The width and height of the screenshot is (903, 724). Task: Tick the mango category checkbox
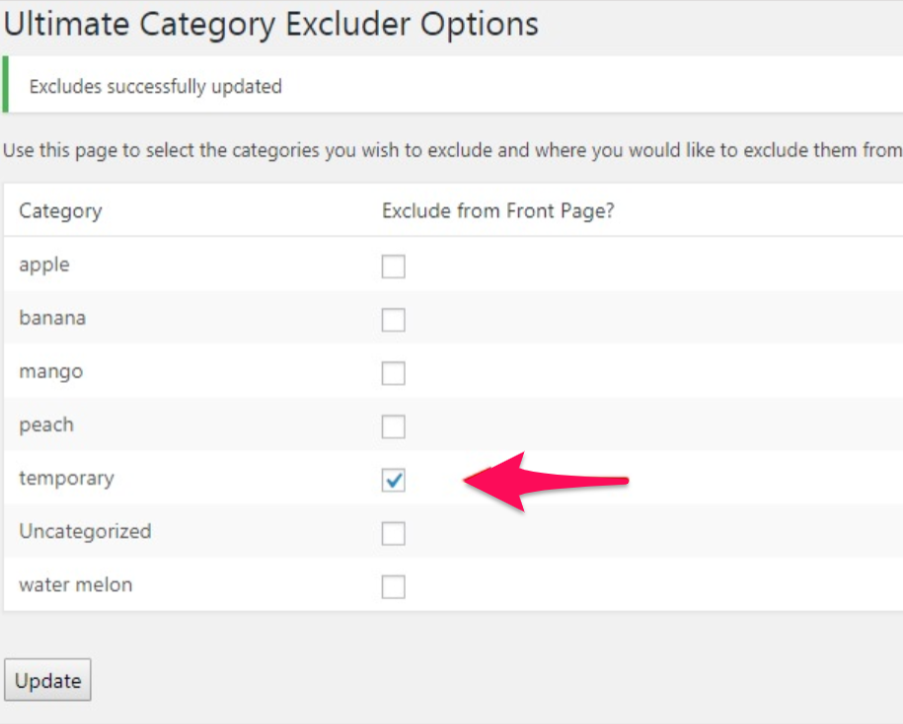[x=394, y=374]
